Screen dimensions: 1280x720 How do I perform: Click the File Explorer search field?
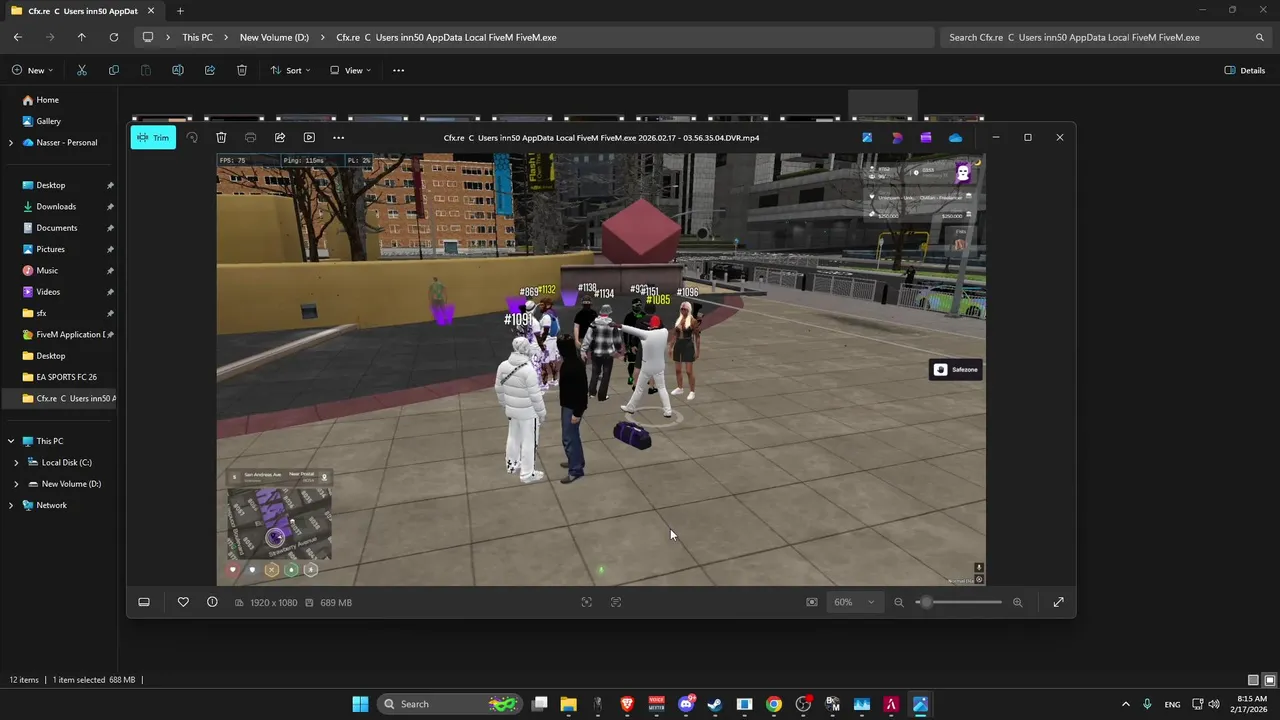click(x=1105, y=37)
